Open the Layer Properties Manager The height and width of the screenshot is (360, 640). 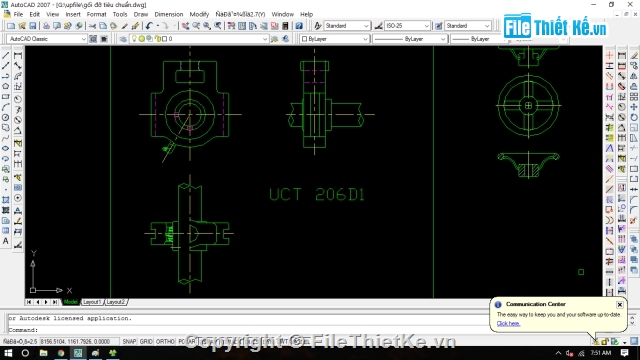[x=123, y=39]
